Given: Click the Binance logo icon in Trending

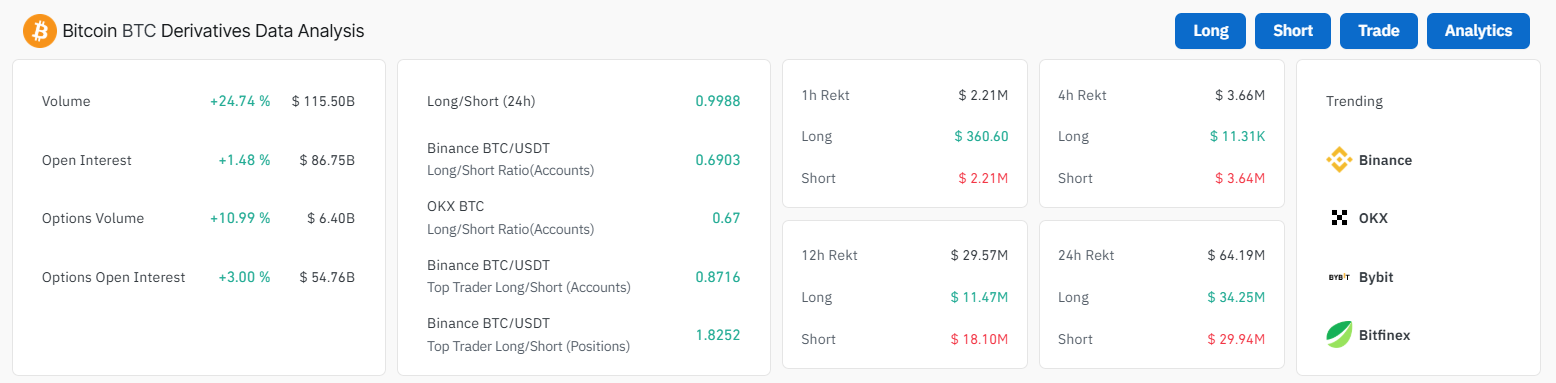Looking at the screenshot, I should coord(1339,160).
